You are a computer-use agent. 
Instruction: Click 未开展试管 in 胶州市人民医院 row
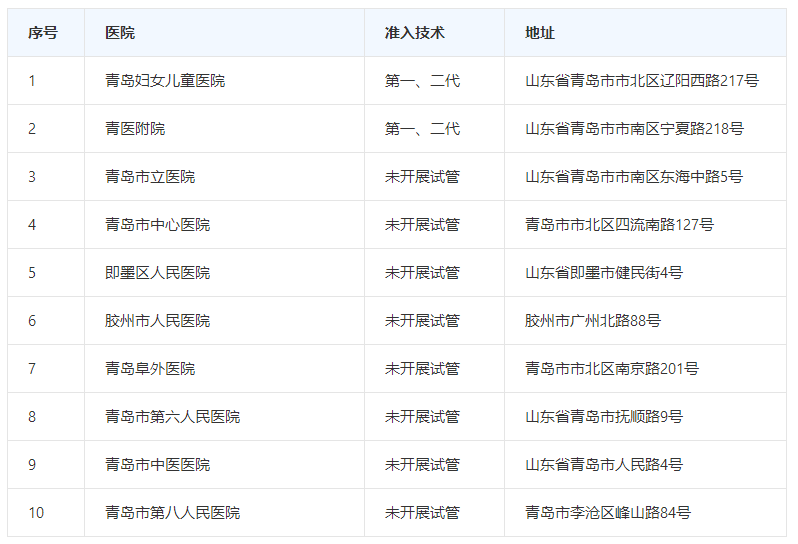(x=422, y=321)
